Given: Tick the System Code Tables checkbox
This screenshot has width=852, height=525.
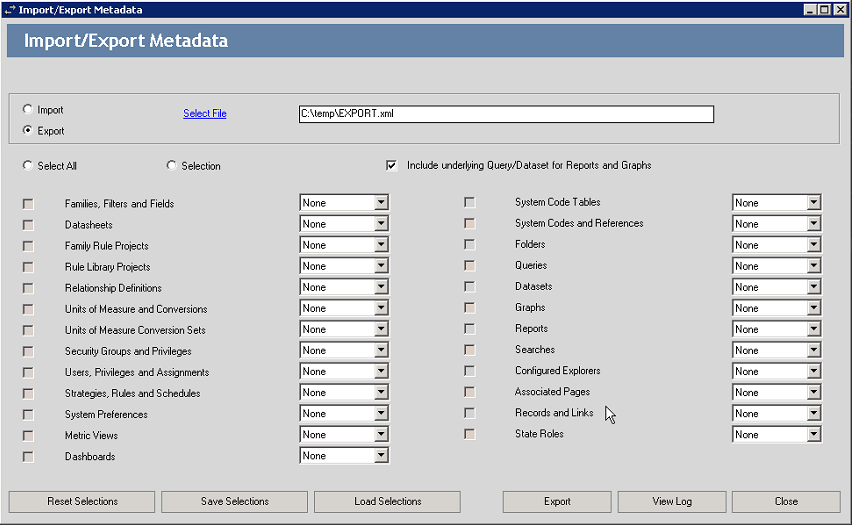Looking at the screenshot, I should click(x=470, y=202).
